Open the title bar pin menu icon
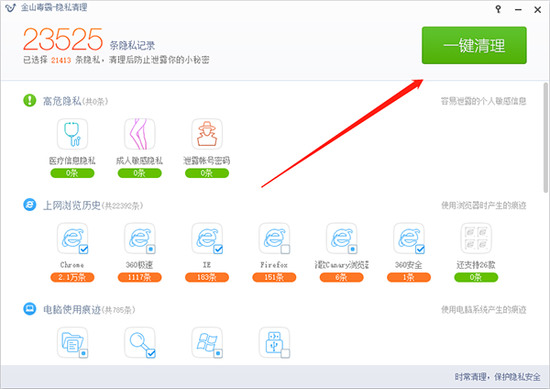550x389 pixels. pos(498,9)
